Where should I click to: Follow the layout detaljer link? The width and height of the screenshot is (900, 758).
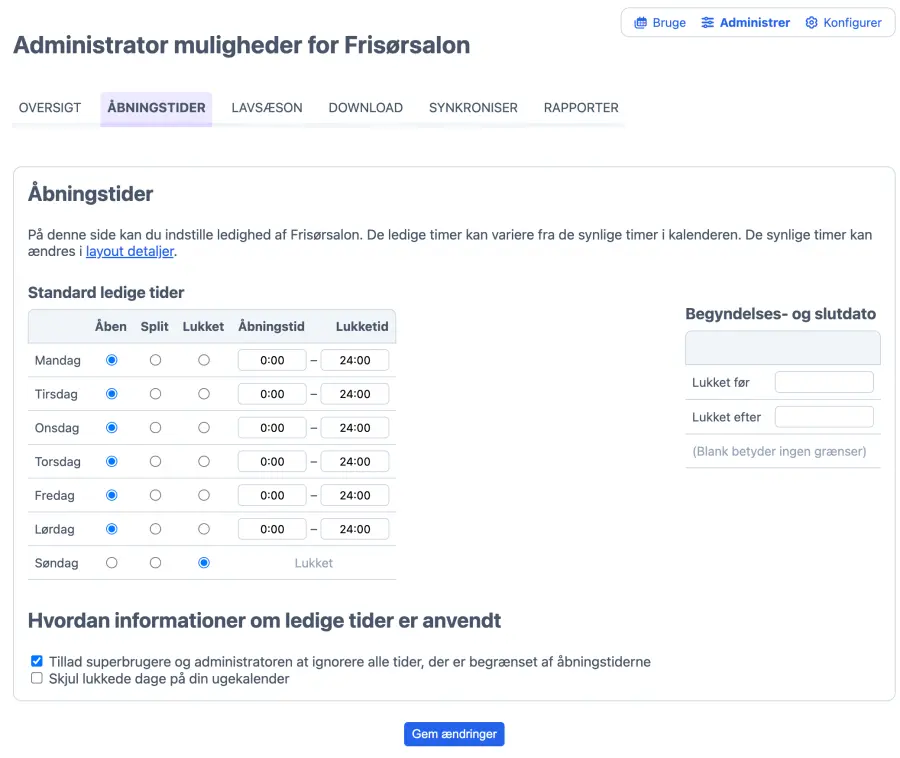[x=130, y=252]
